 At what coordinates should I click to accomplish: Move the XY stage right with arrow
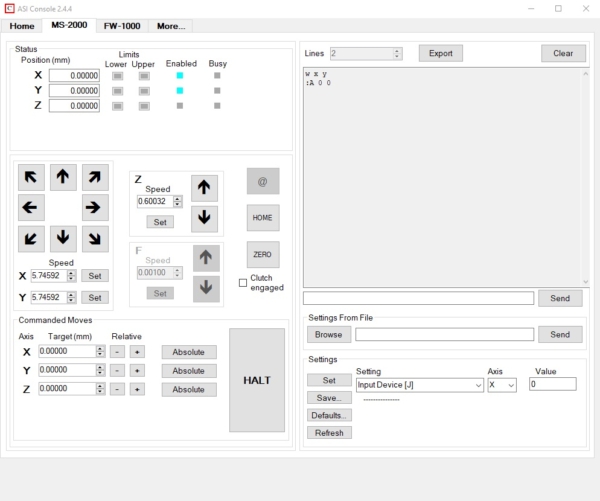coord(95,207)
